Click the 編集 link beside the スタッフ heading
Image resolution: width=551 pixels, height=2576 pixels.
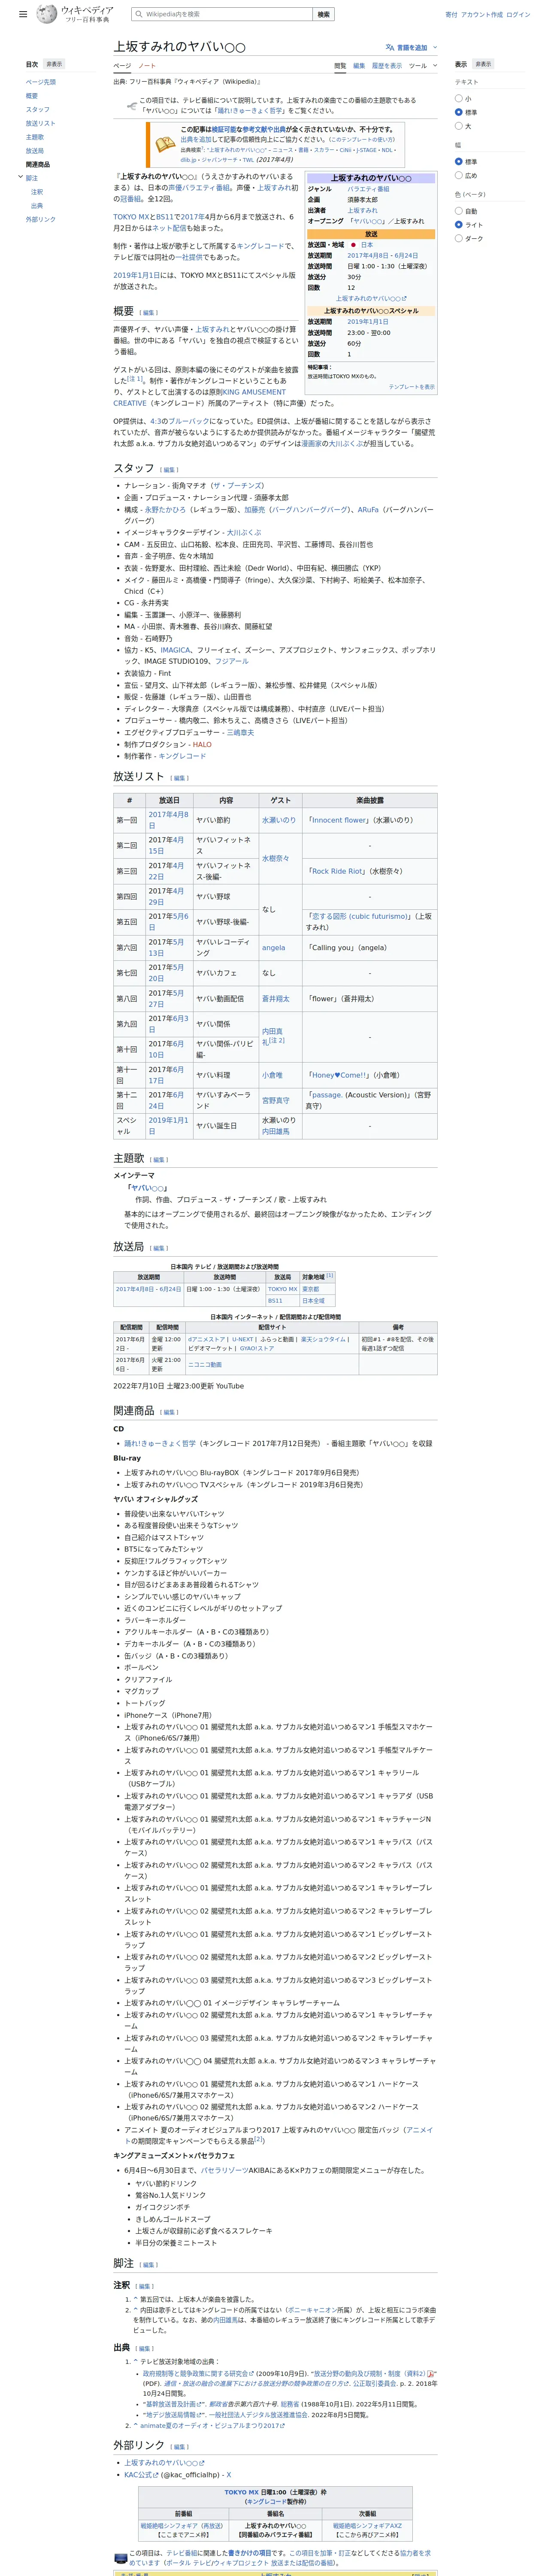(169, 470)
